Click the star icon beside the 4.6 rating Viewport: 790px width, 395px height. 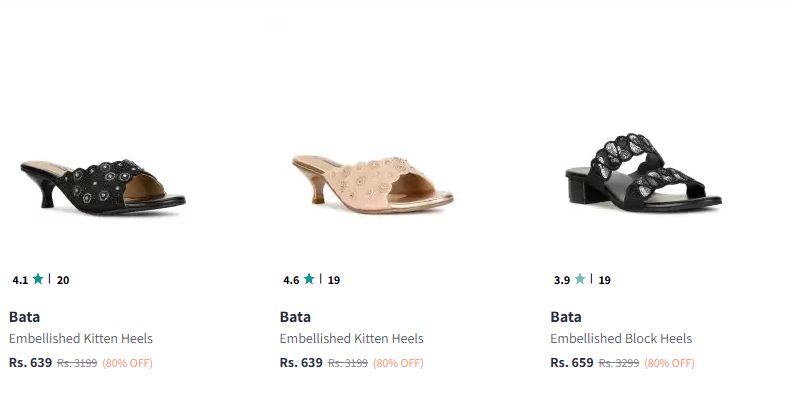click(x=309, y=279)
